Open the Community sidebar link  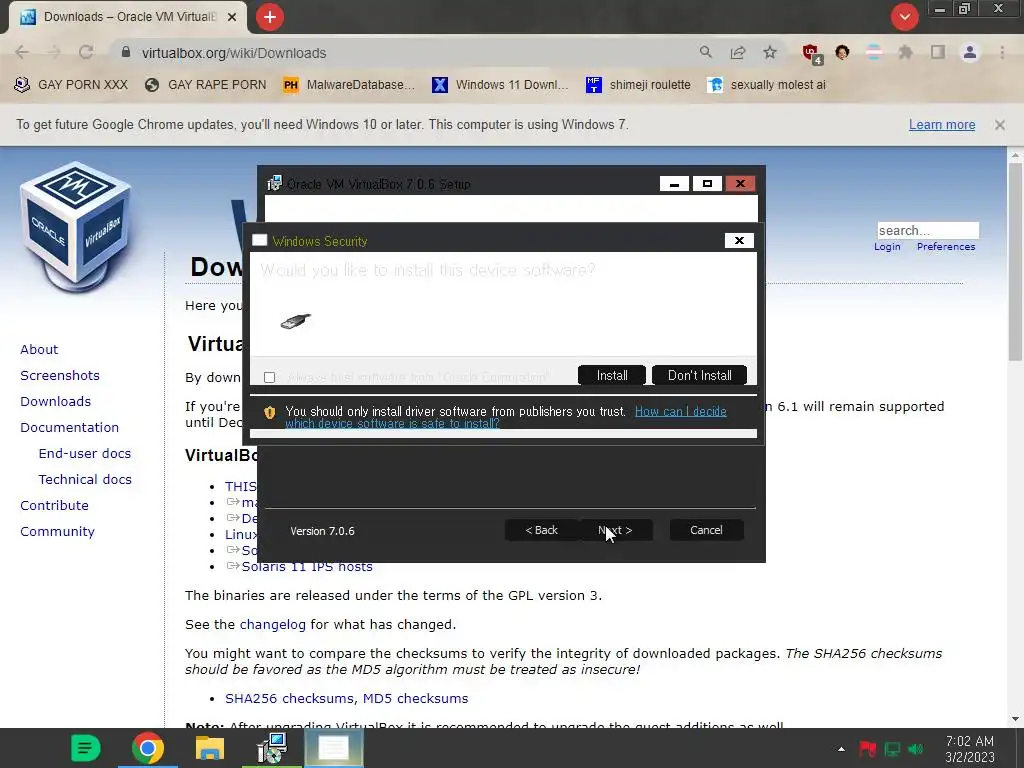point(57,532)
